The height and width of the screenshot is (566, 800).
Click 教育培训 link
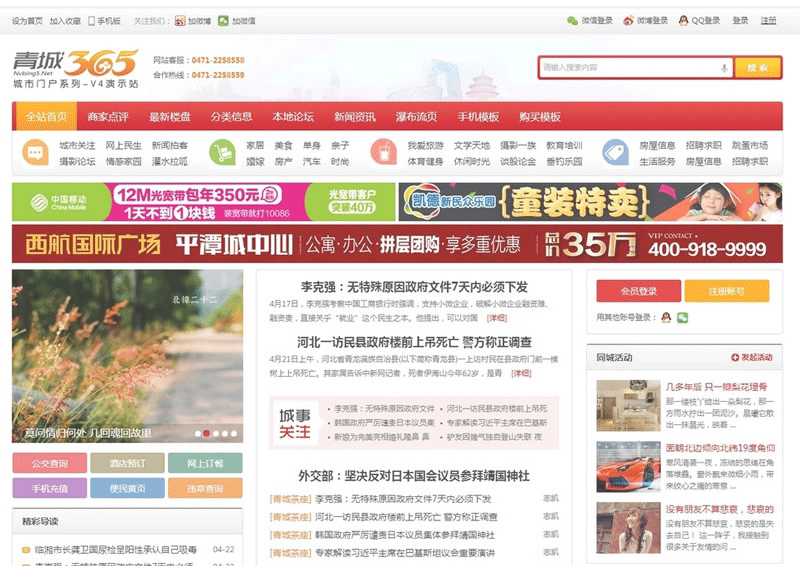coord(564,145)
